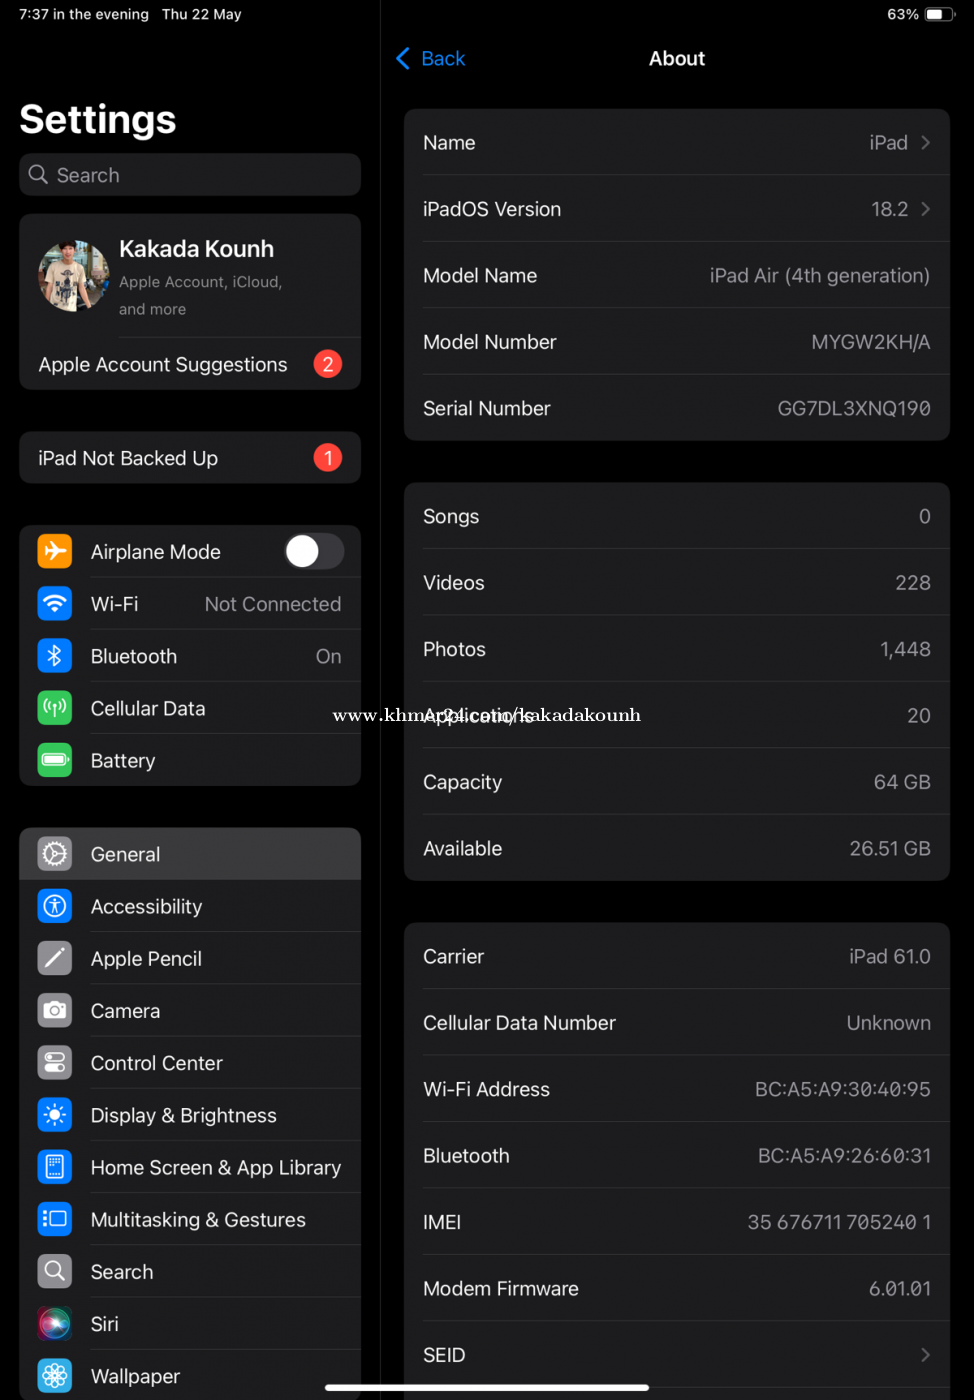This screenshot has width=974, height=1400.
Task: Tap the Bluetooth icon in sidebar
Action: tap(55, 656)
